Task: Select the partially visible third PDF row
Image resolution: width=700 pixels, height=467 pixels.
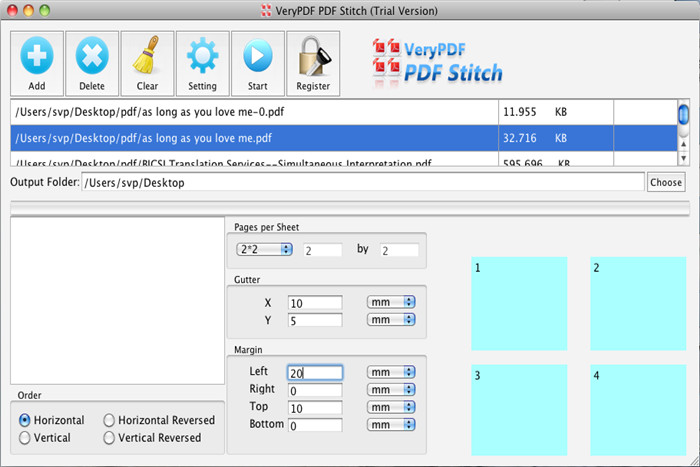Action: click(344, 160)
